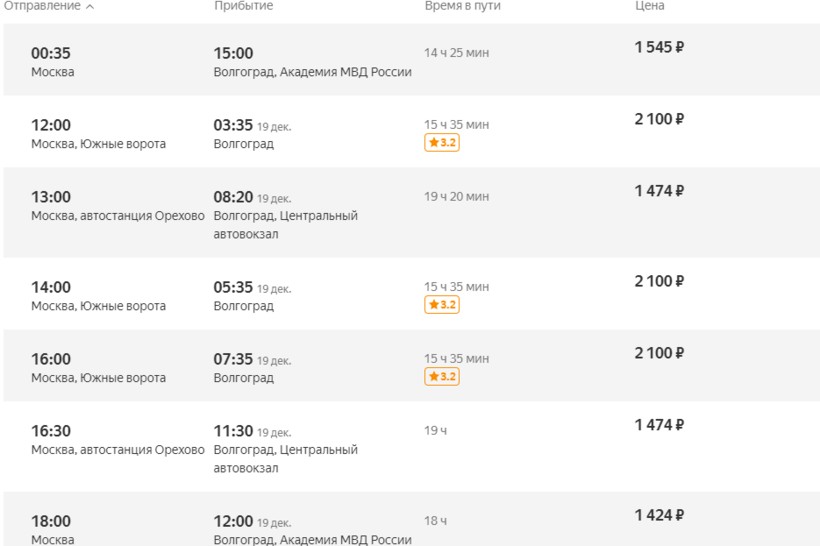Select the 00:35 Москва departure trip

coord(412,60)
